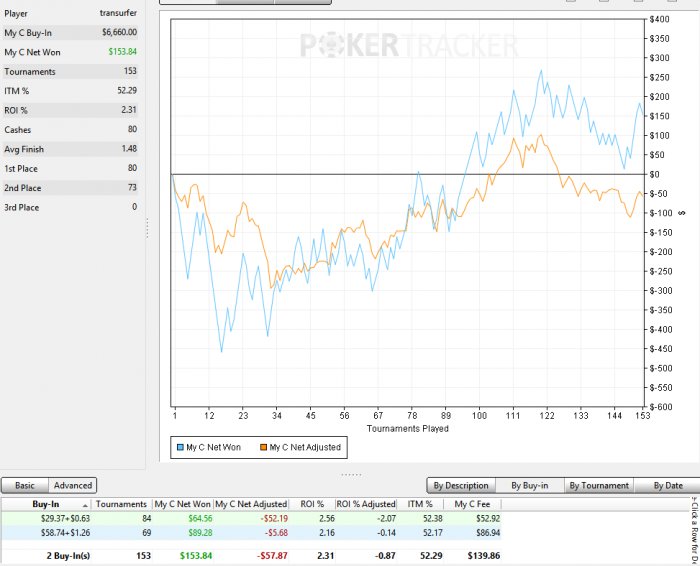This screenshot has width=700, height=566.
Task: Click the orange My C Net Adjusted legend swatch
Action: 263,447
